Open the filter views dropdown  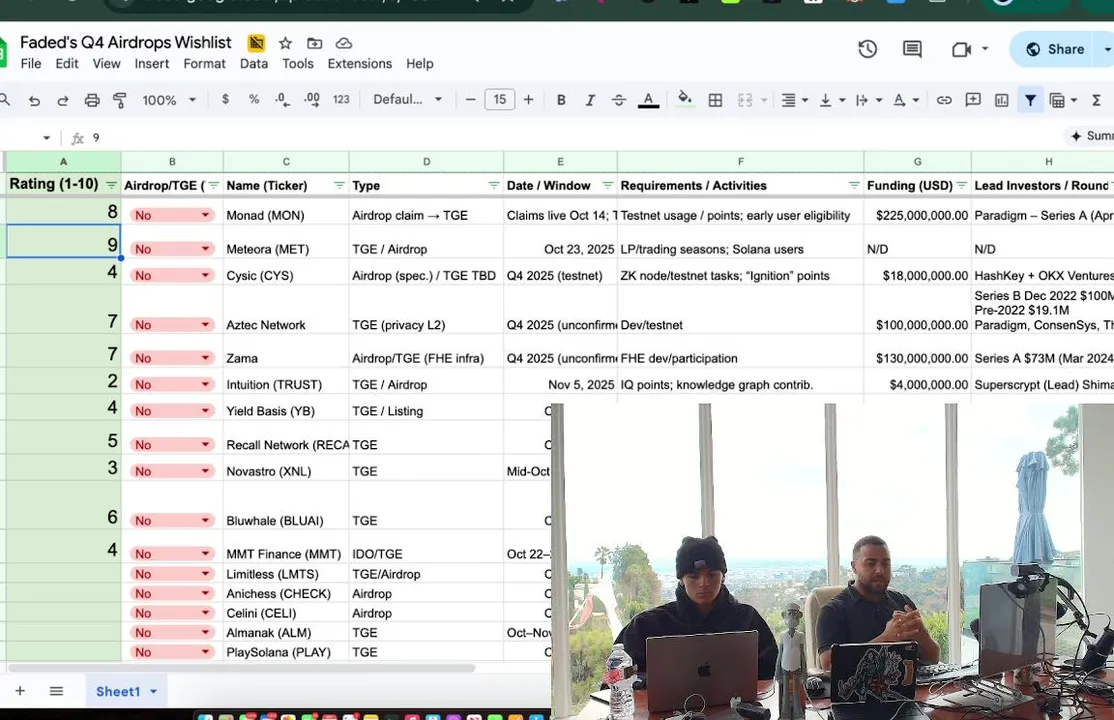[1064, 100]
